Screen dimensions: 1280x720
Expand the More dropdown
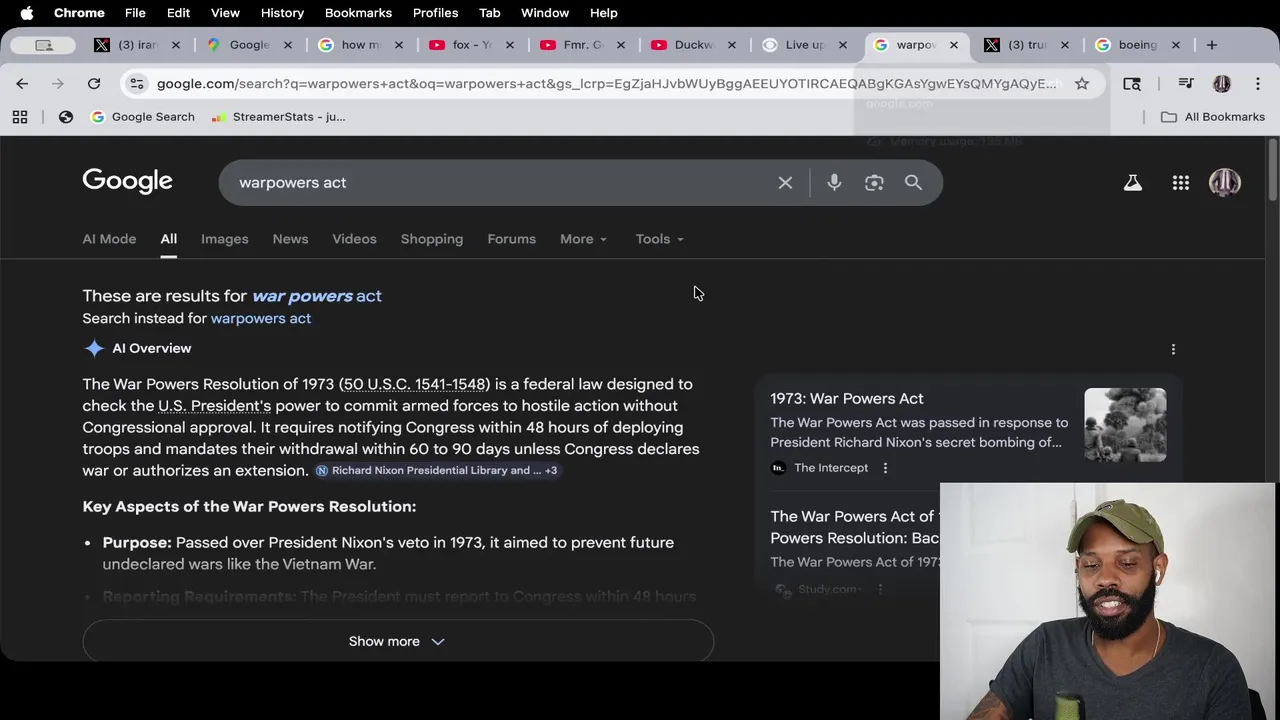[x=583, y=239]
